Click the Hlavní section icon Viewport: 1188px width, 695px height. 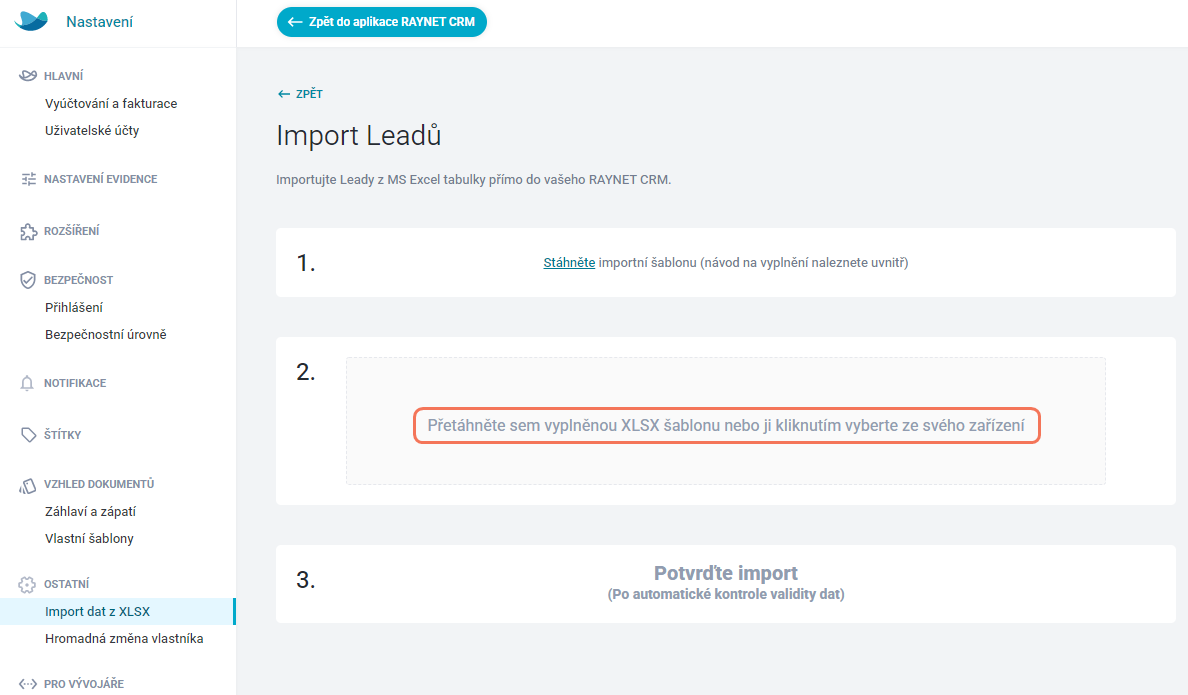28,76
